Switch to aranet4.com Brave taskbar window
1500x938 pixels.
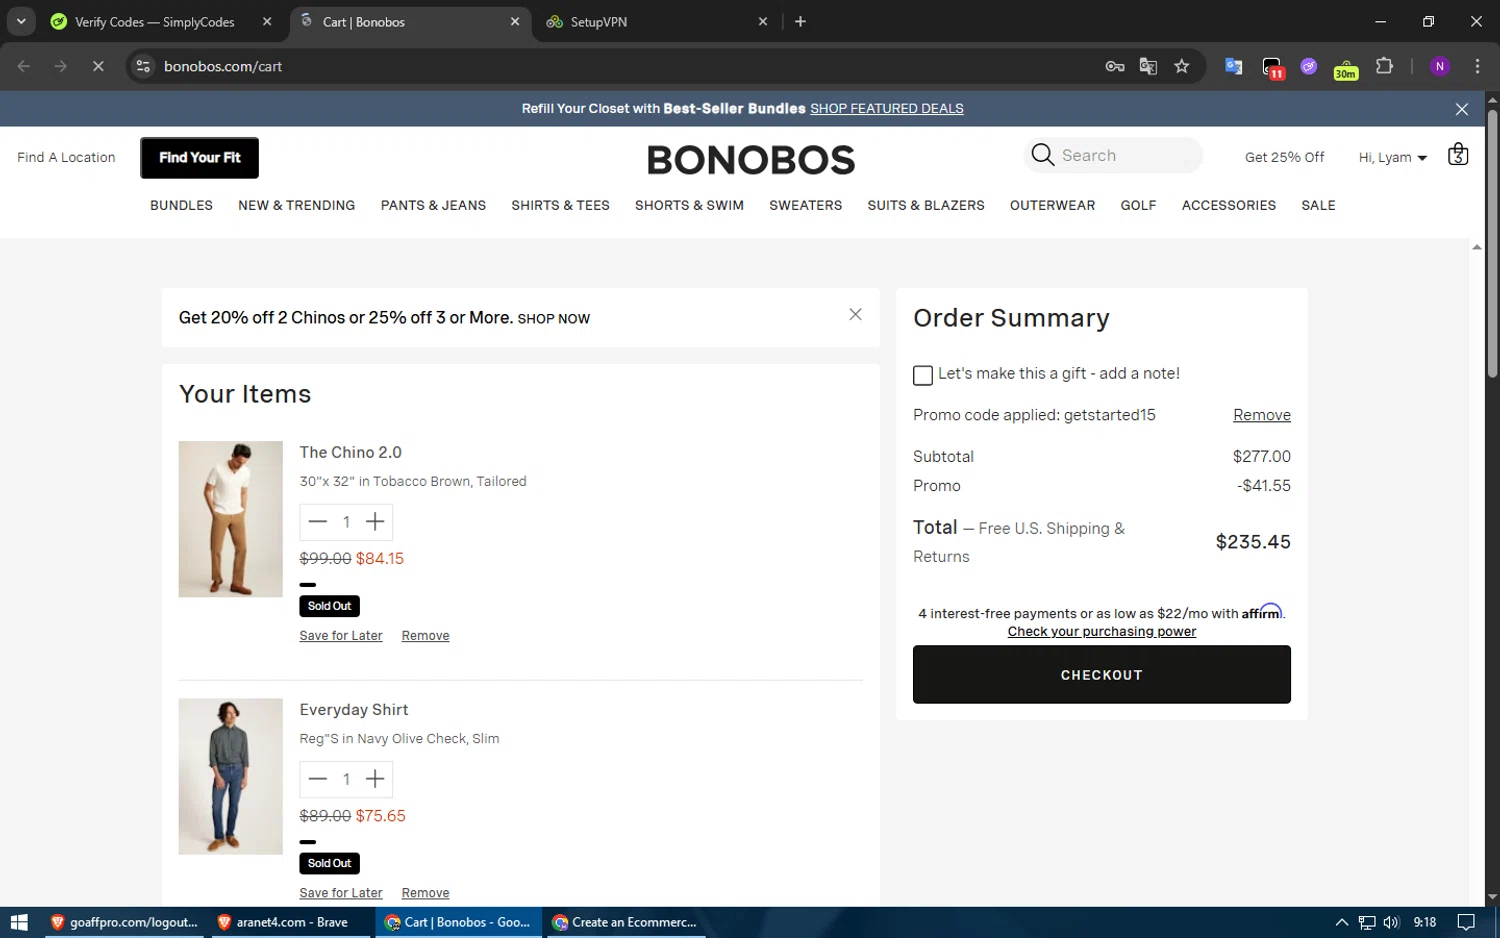coord(289,922)
